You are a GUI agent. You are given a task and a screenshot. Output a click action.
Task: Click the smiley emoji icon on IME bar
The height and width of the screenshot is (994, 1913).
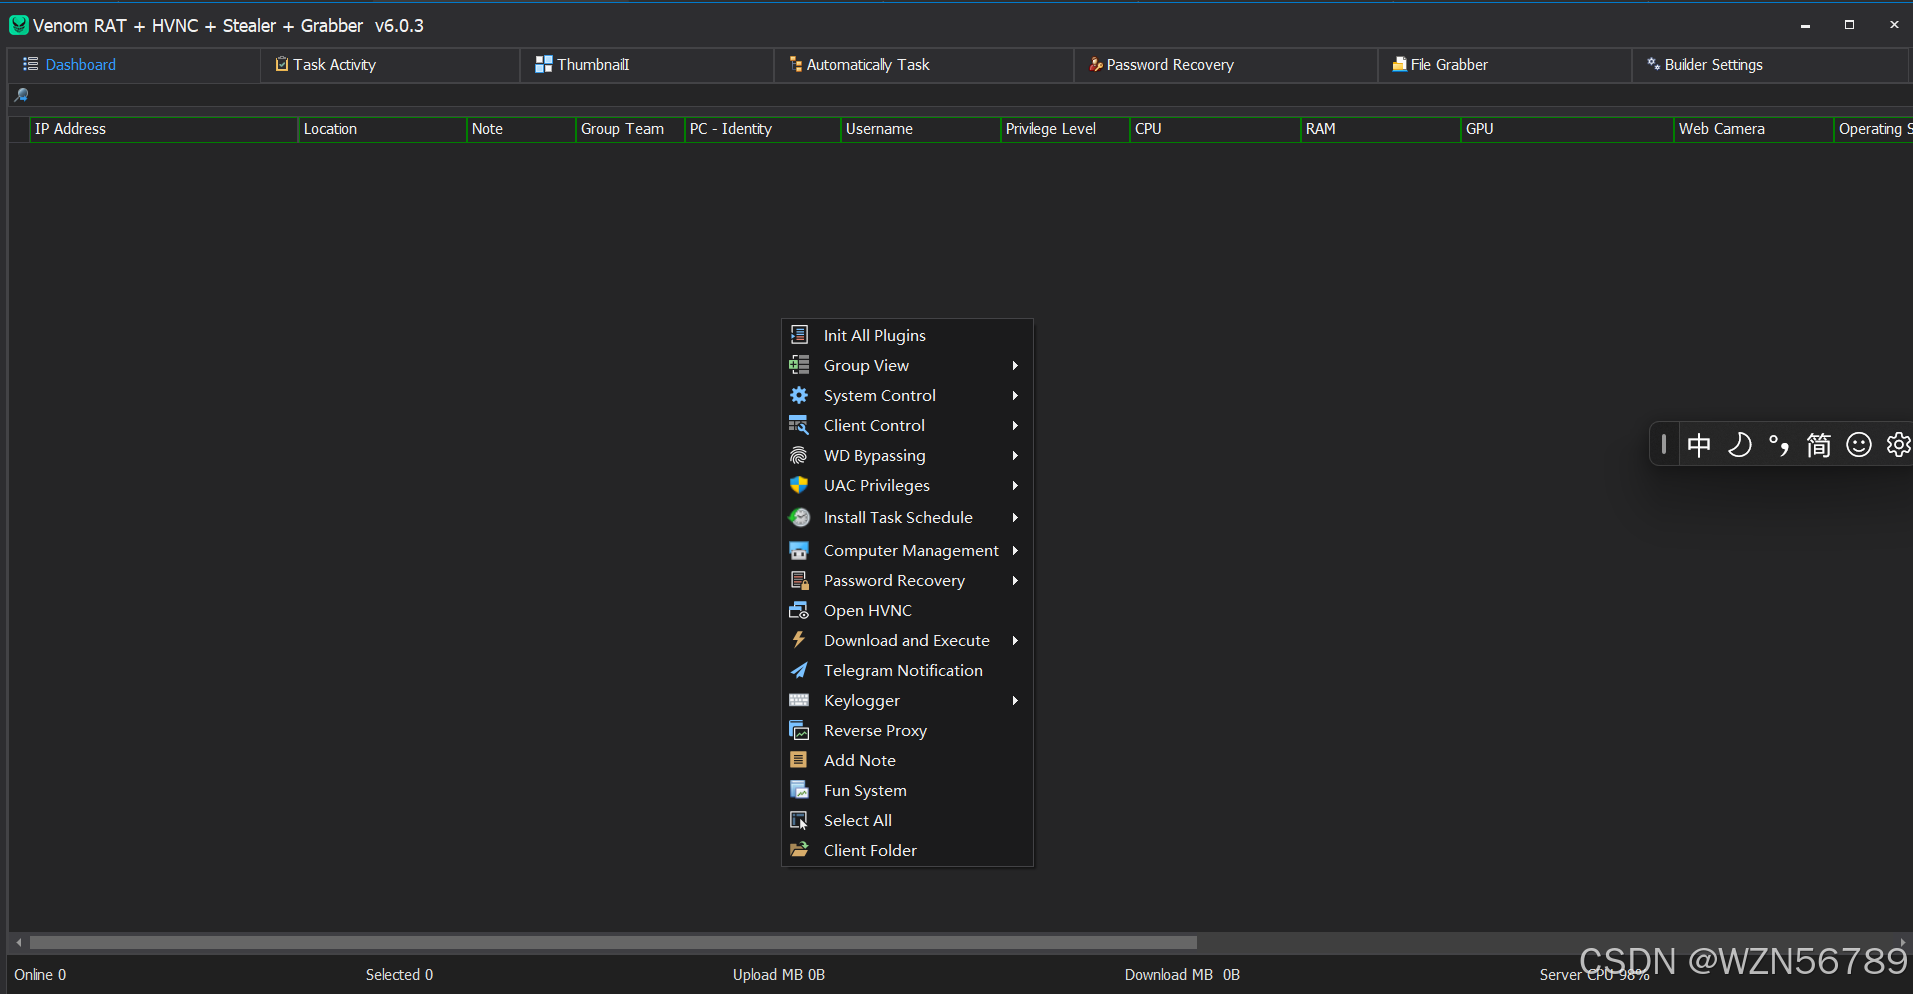(x=1859, y=445)
